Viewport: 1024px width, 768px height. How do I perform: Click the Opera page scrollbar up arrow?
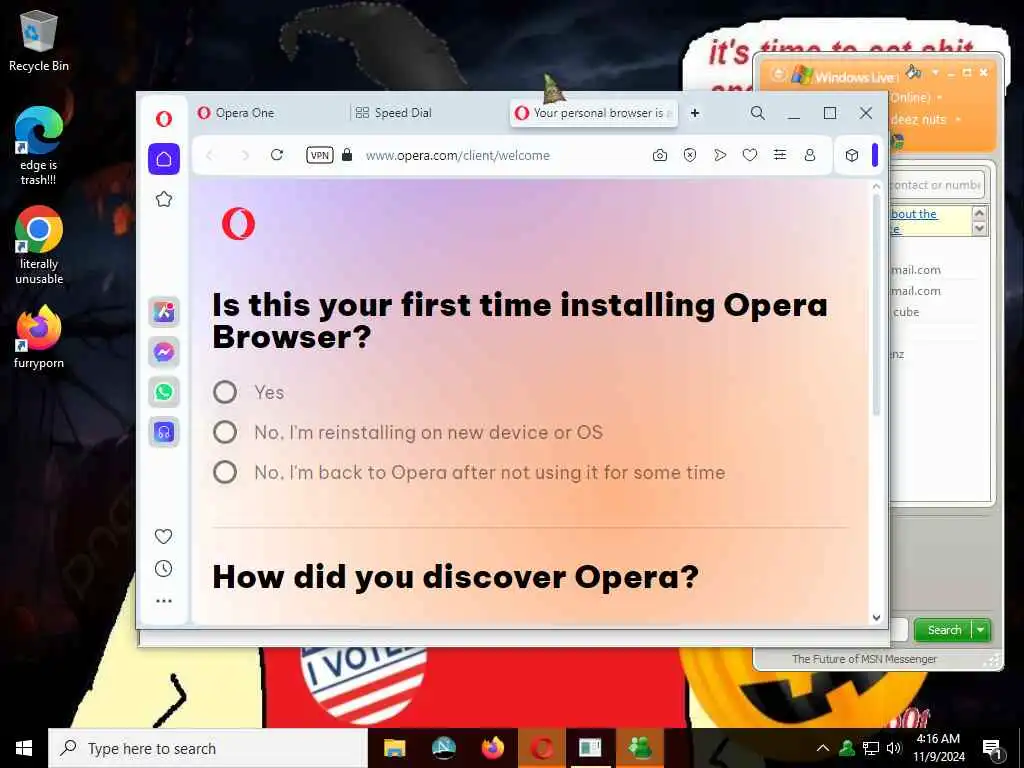pos(876,186)
